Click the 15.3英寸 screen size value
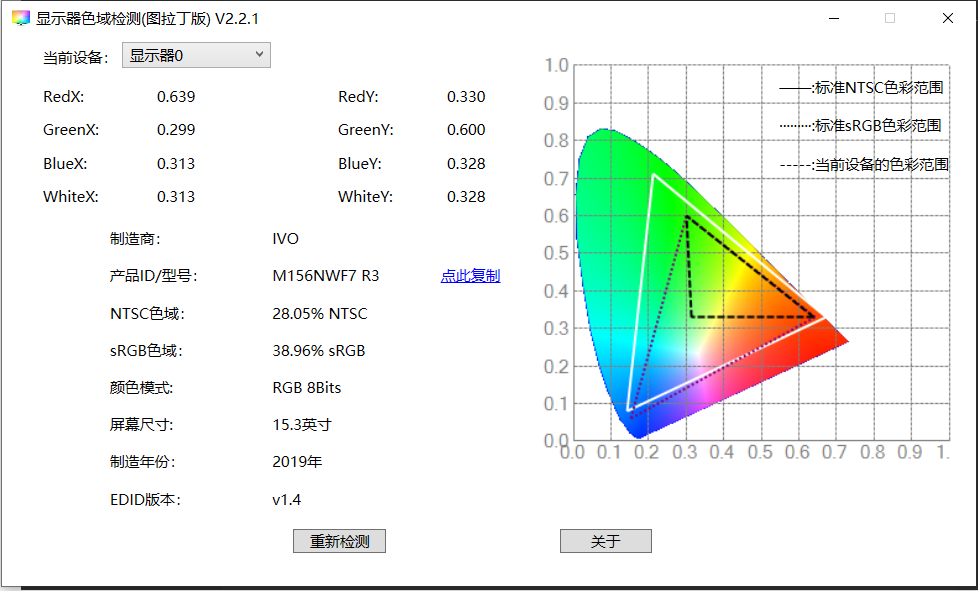Viewport: 978px width, 591px height. [x=302, y=425]
